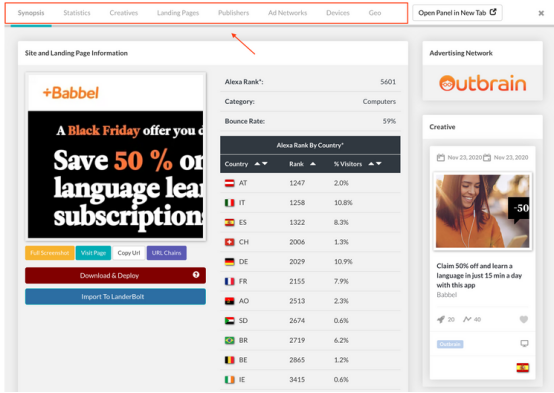Click the first calendar icon for Nov 23, 2020
The image size is (554, 393).
pyautogui.click(x=441, y=158)
